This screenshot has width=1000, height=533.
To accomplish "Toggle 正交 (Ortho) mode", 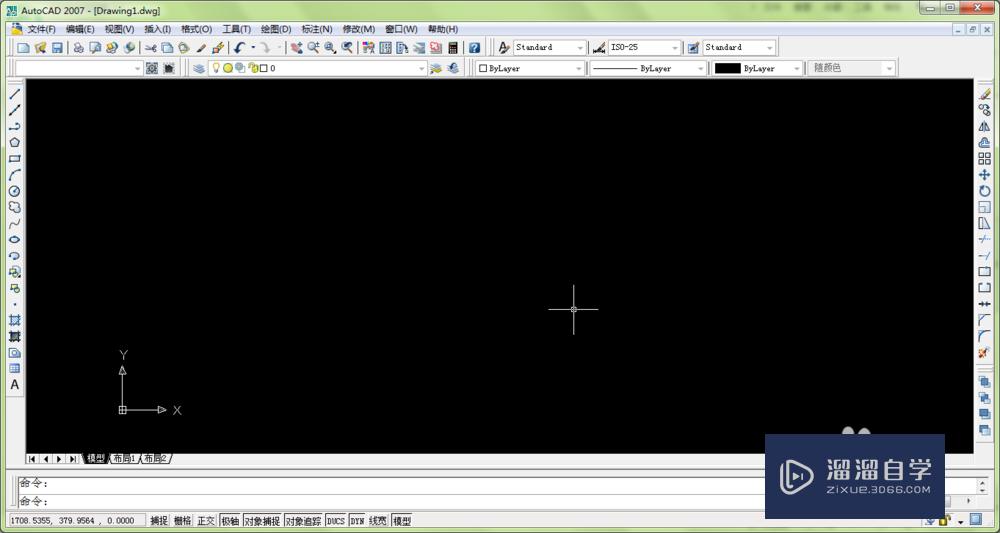I will 206,521.
